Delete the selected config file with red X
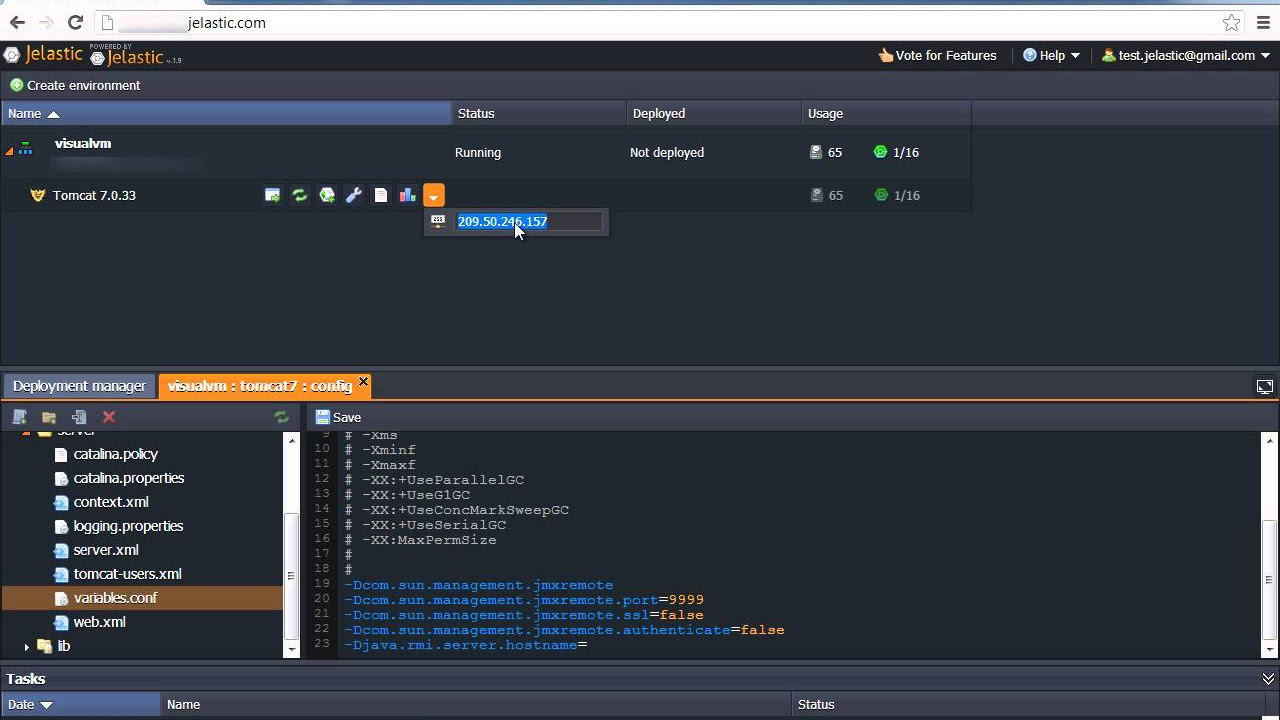This screenshot has height=720, width=1280. tap(109, 417)
